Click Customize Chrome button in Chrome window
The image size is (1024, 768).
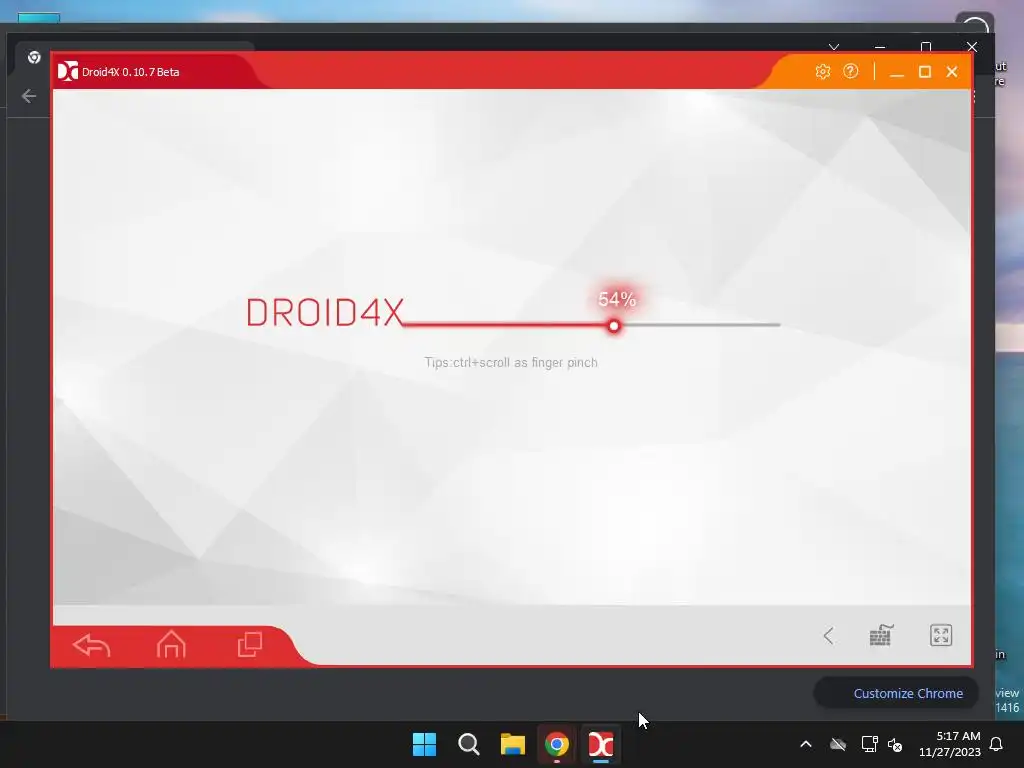coord(896,694)
